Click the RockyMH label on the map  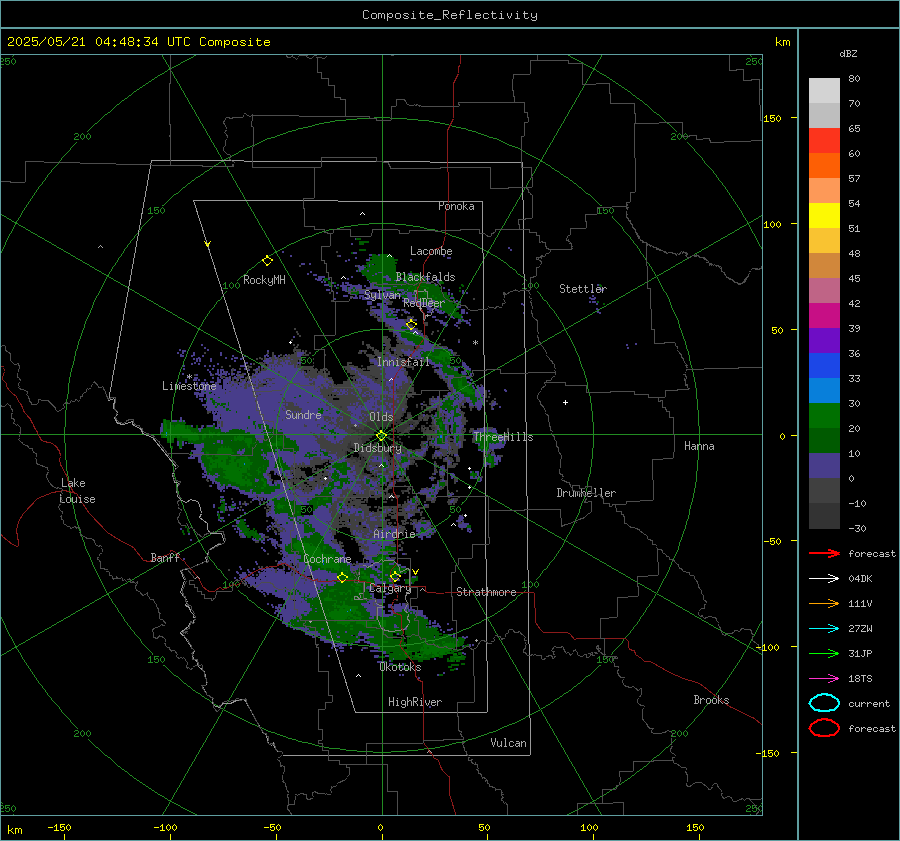click(x=264, y=280)
